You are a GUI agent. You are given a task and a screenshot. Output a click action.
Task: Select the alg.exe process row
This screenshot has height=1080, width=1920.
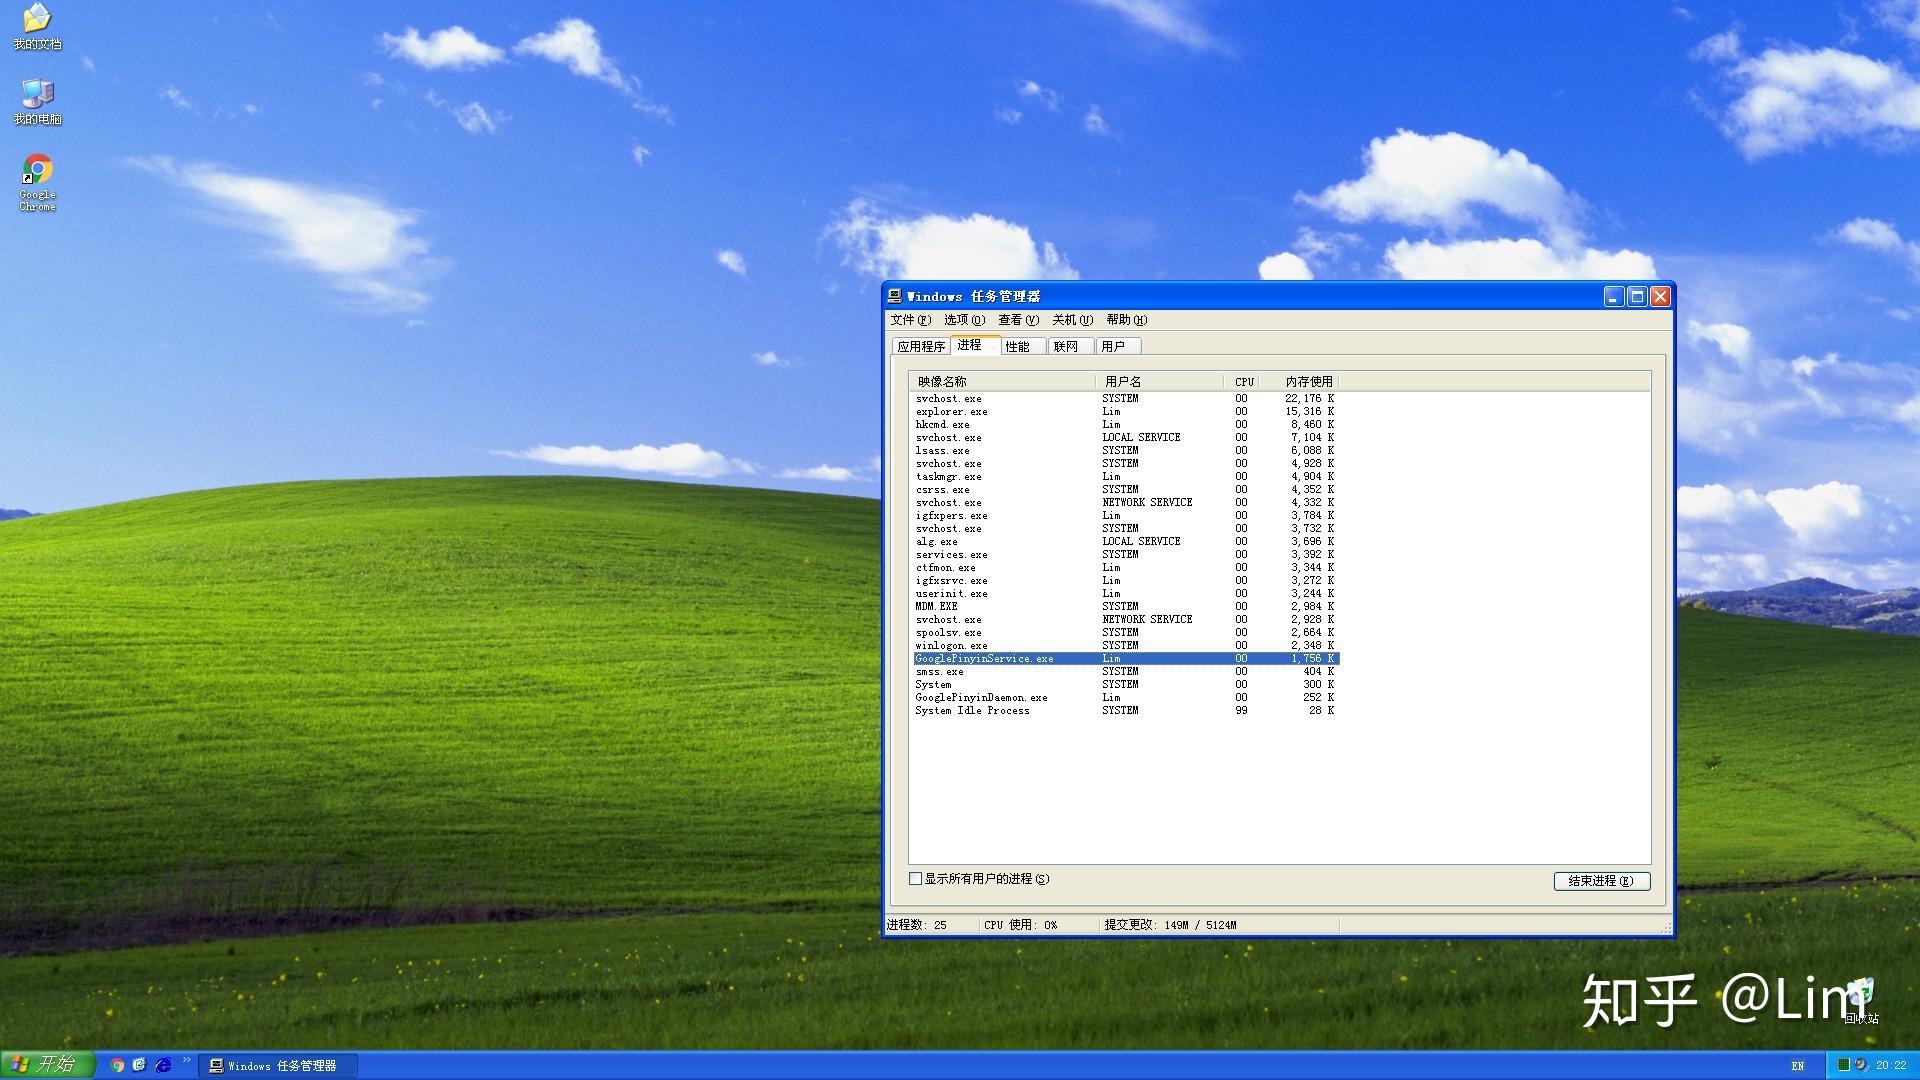1125,542
